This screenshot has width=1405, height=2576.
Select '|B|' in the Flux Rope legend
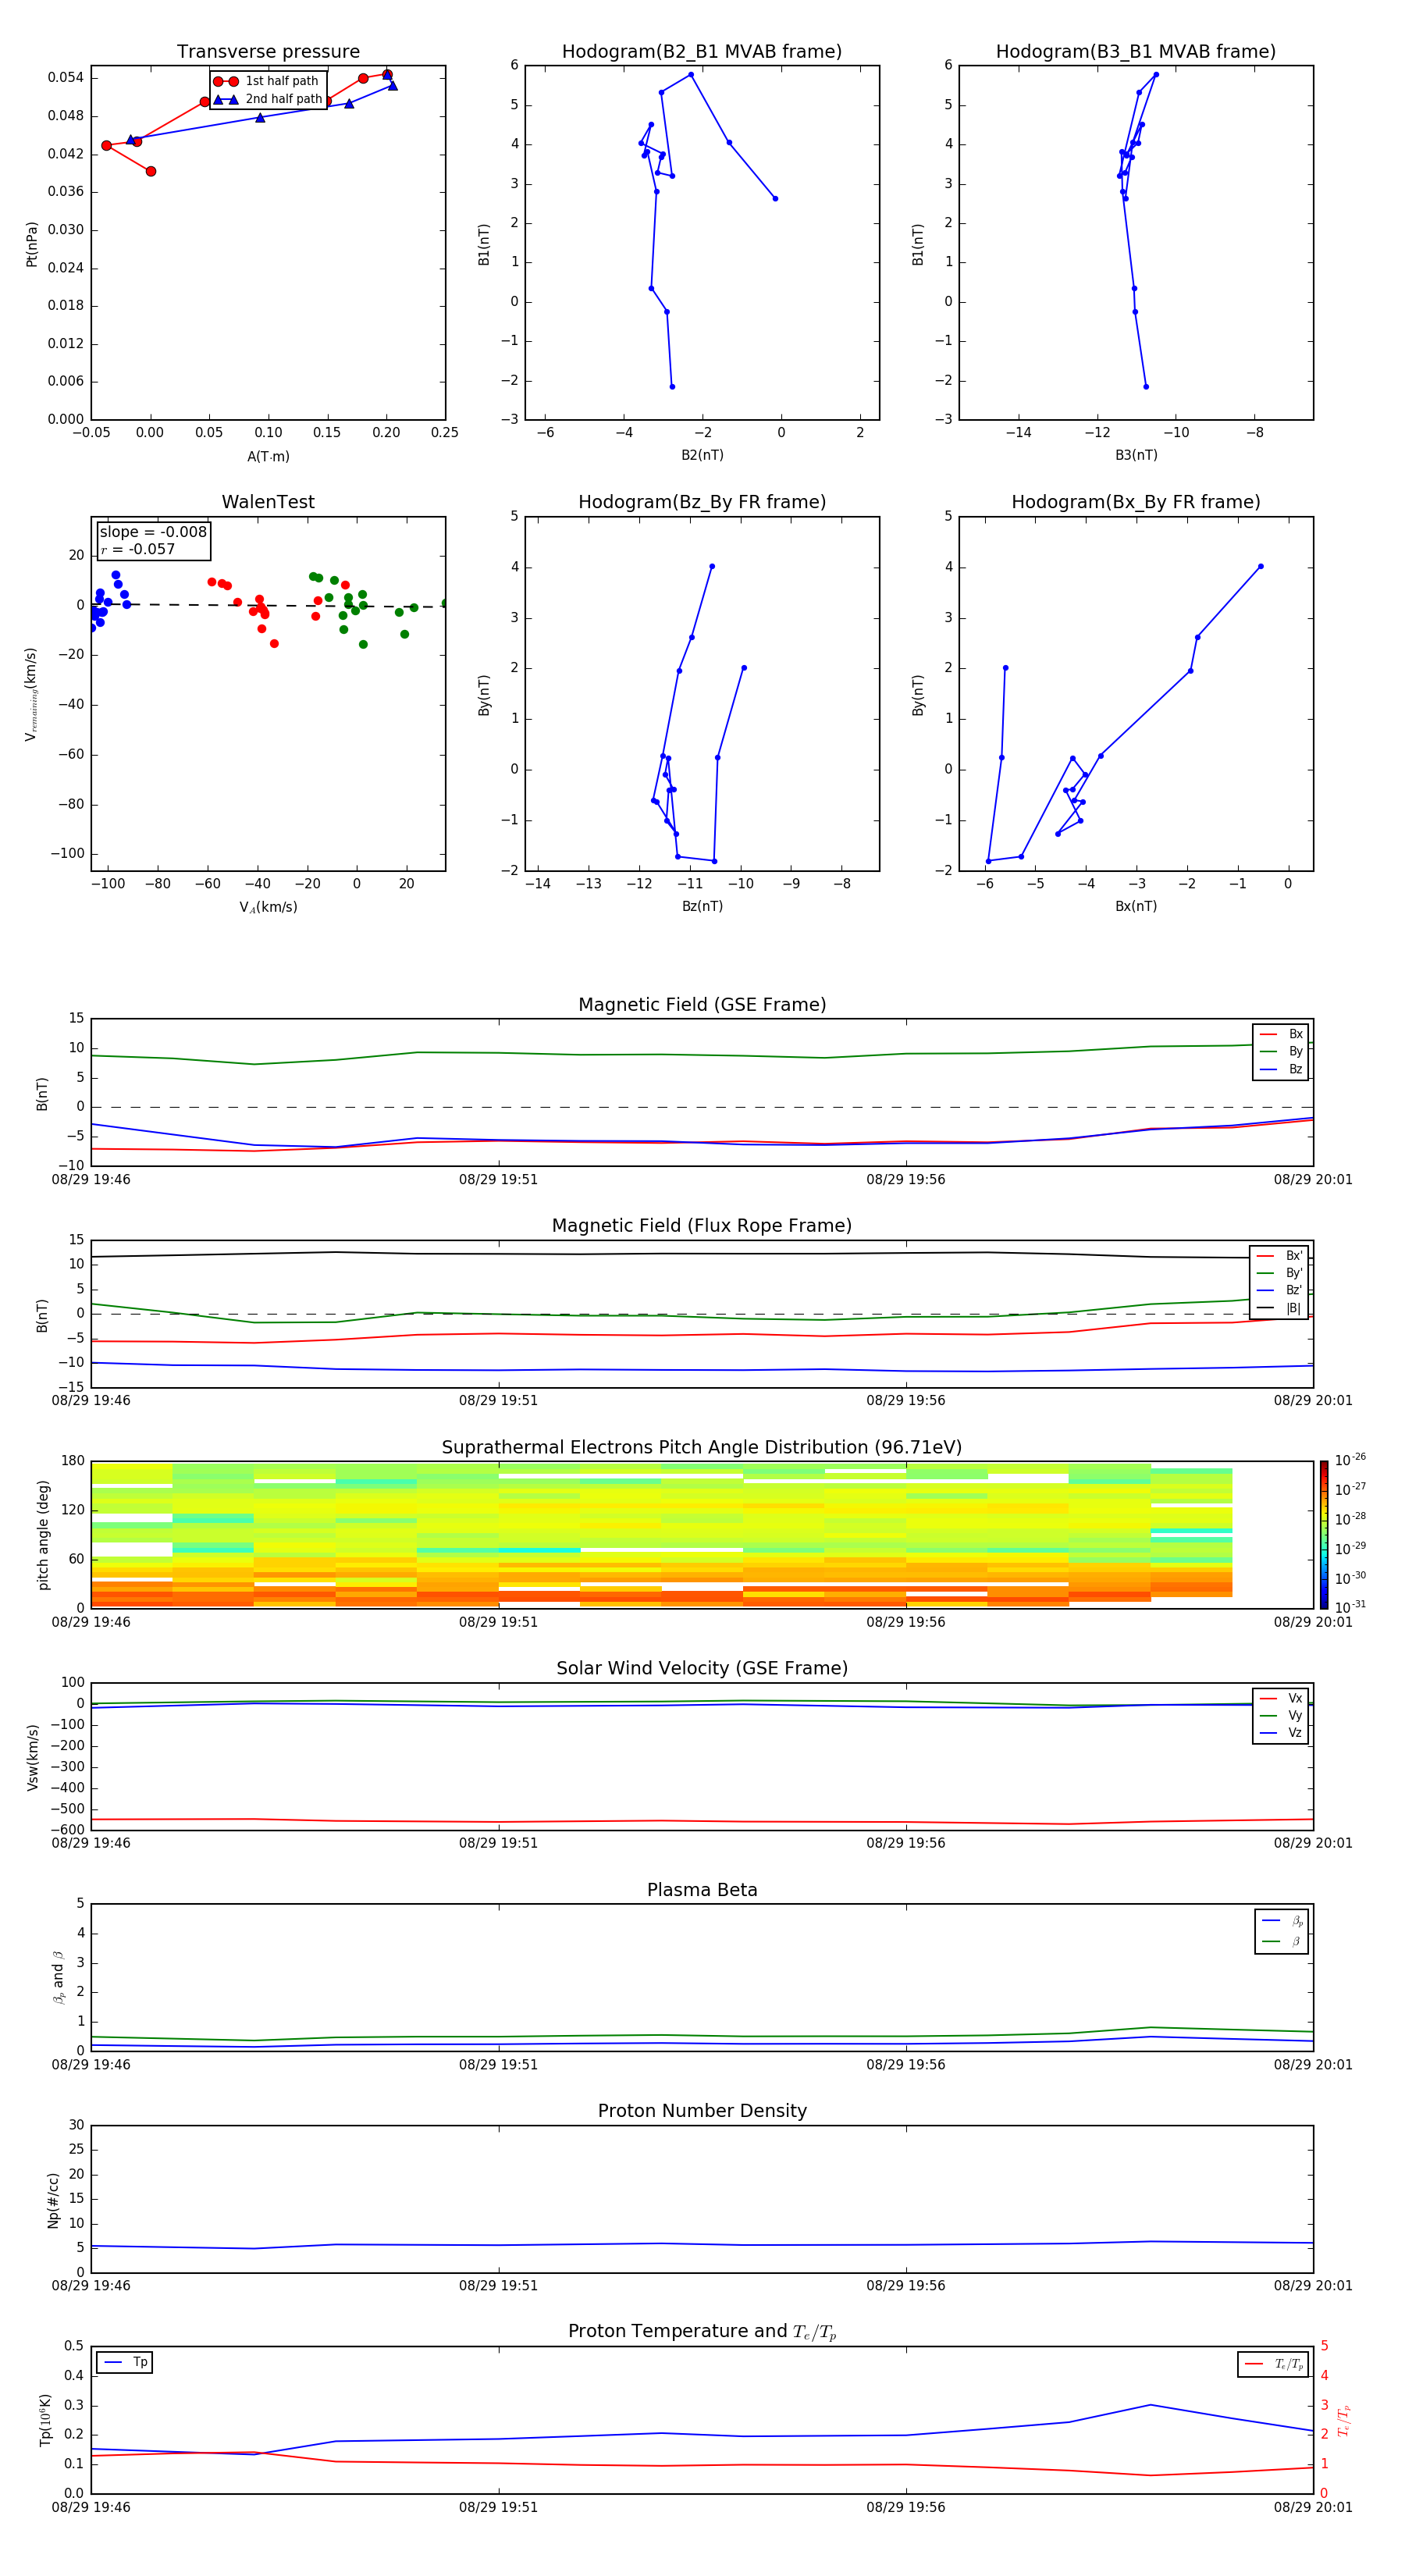click(x=1279, y=1308)
